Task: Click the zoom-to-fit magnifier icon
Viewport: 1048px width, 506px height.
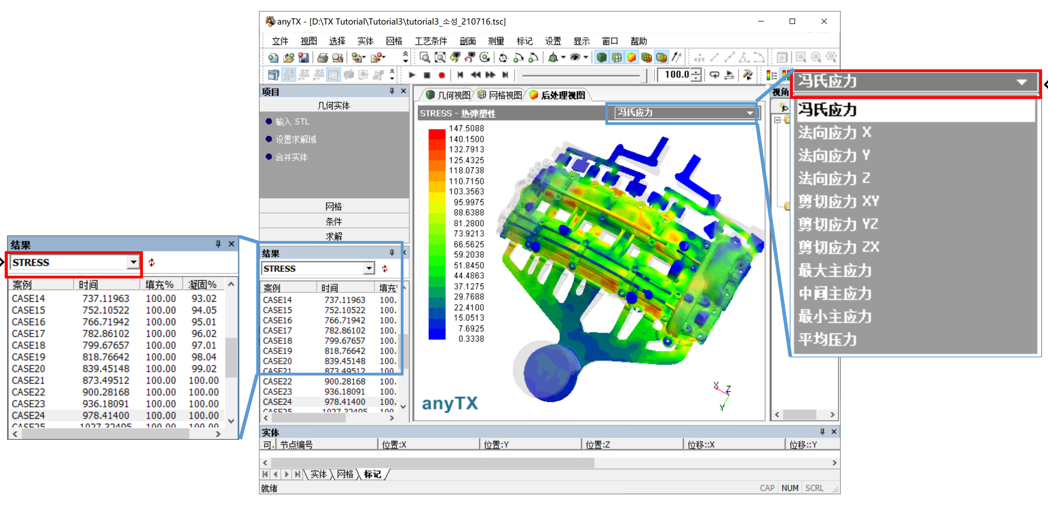Action: point(440,57)
